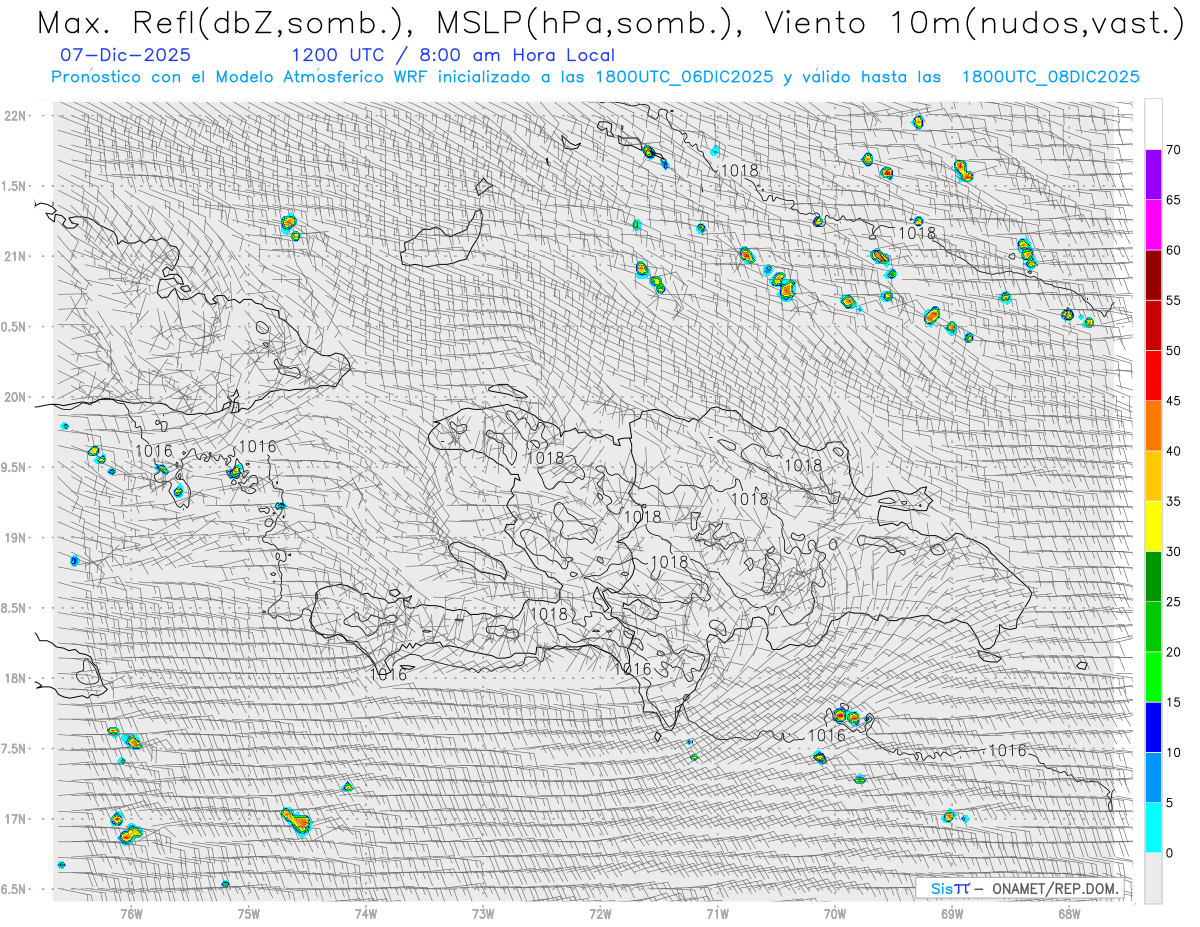
Task: Select the magenta 60–65 dBZ colorbar segment
Action: (x=1153, y=225)
